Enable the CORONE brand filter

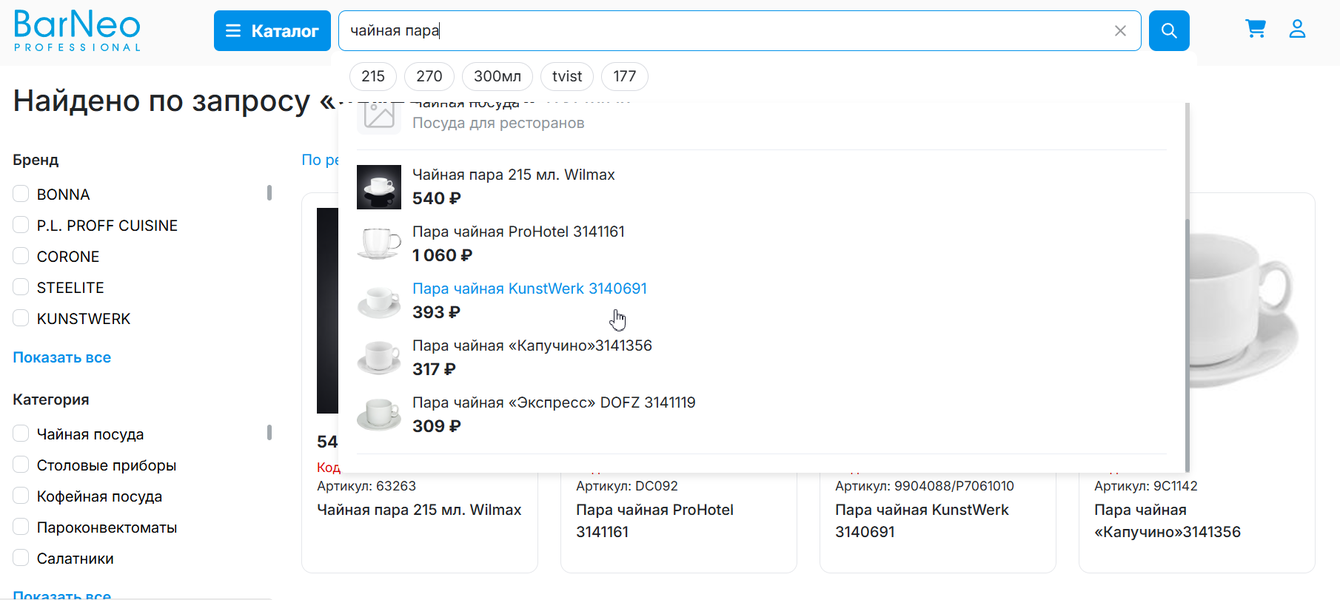pos(20,256)
